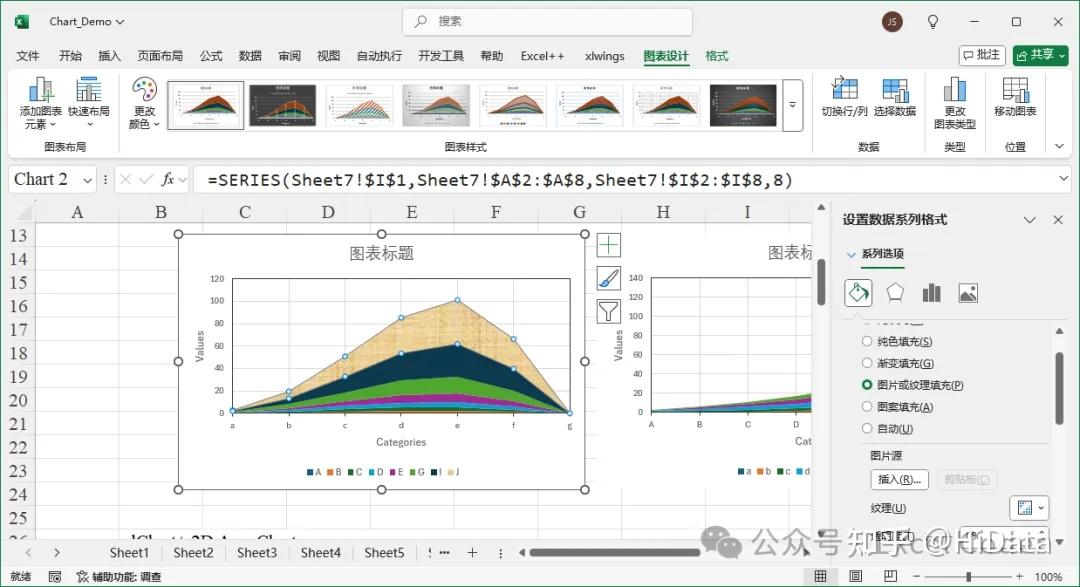Screen dimensions: 1080x587
Task: Select the Fill & Line bucket icon
Action: click(858, 292)
